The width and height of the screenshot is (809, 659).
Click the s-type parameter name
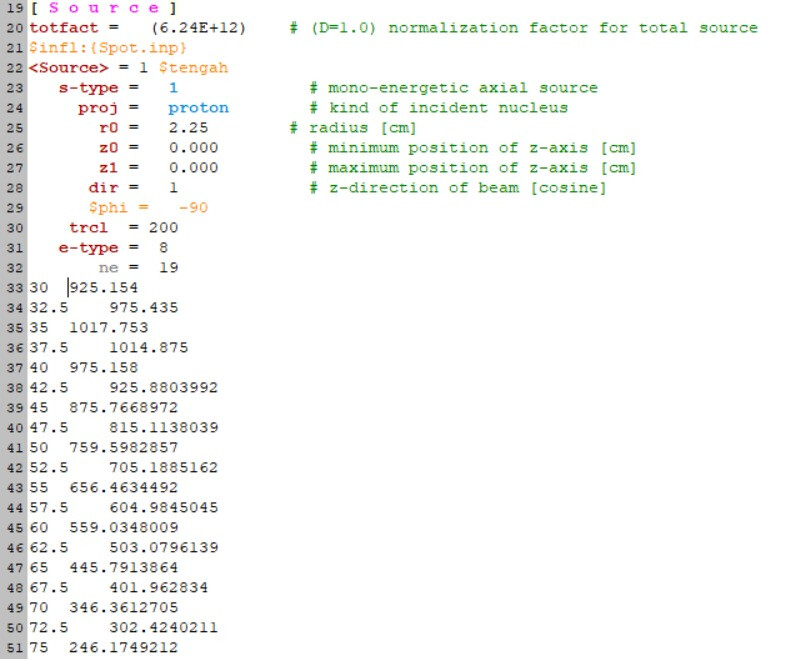coord(88,88)
